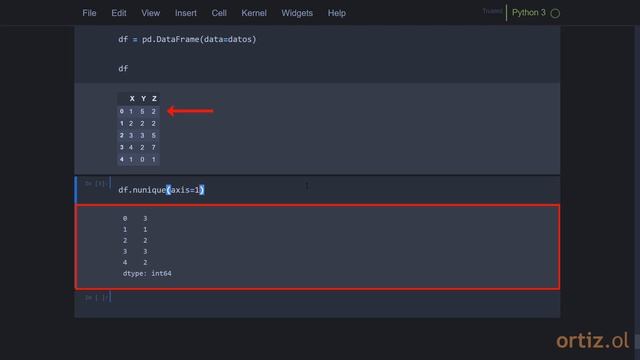This screenshot has width=640, height=360.
Task: Click the Y column header in the table
Action: pyautogui.click(x=143, y=99)
